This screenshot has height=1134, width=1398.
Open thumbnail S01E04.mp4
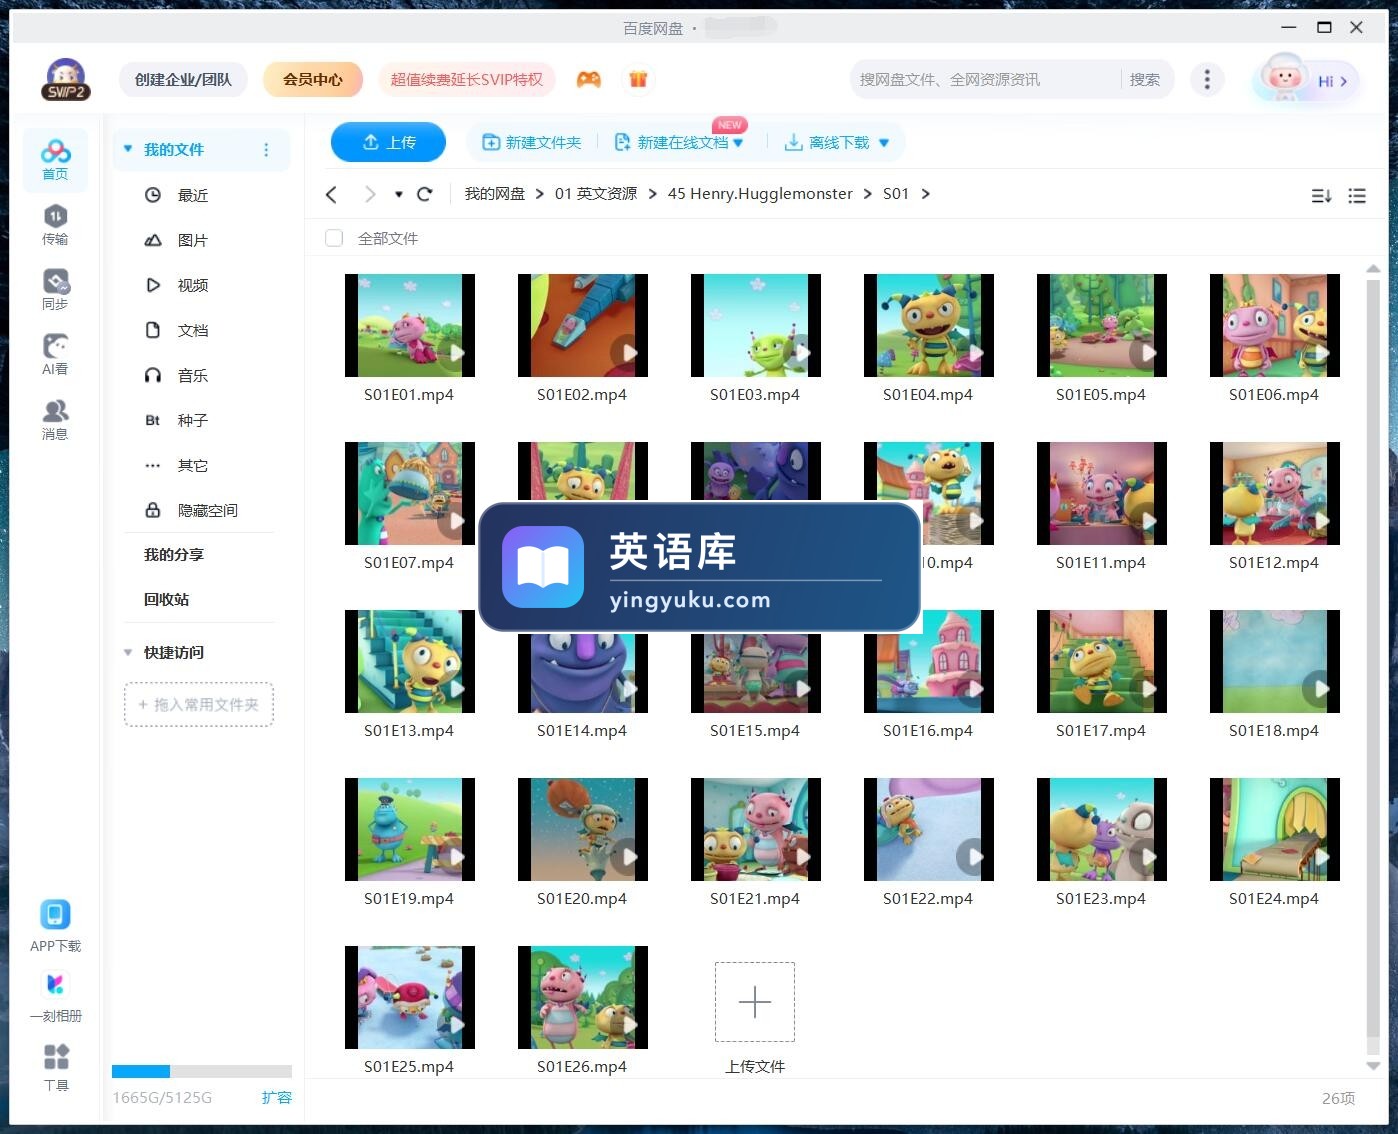pos(928,325)
